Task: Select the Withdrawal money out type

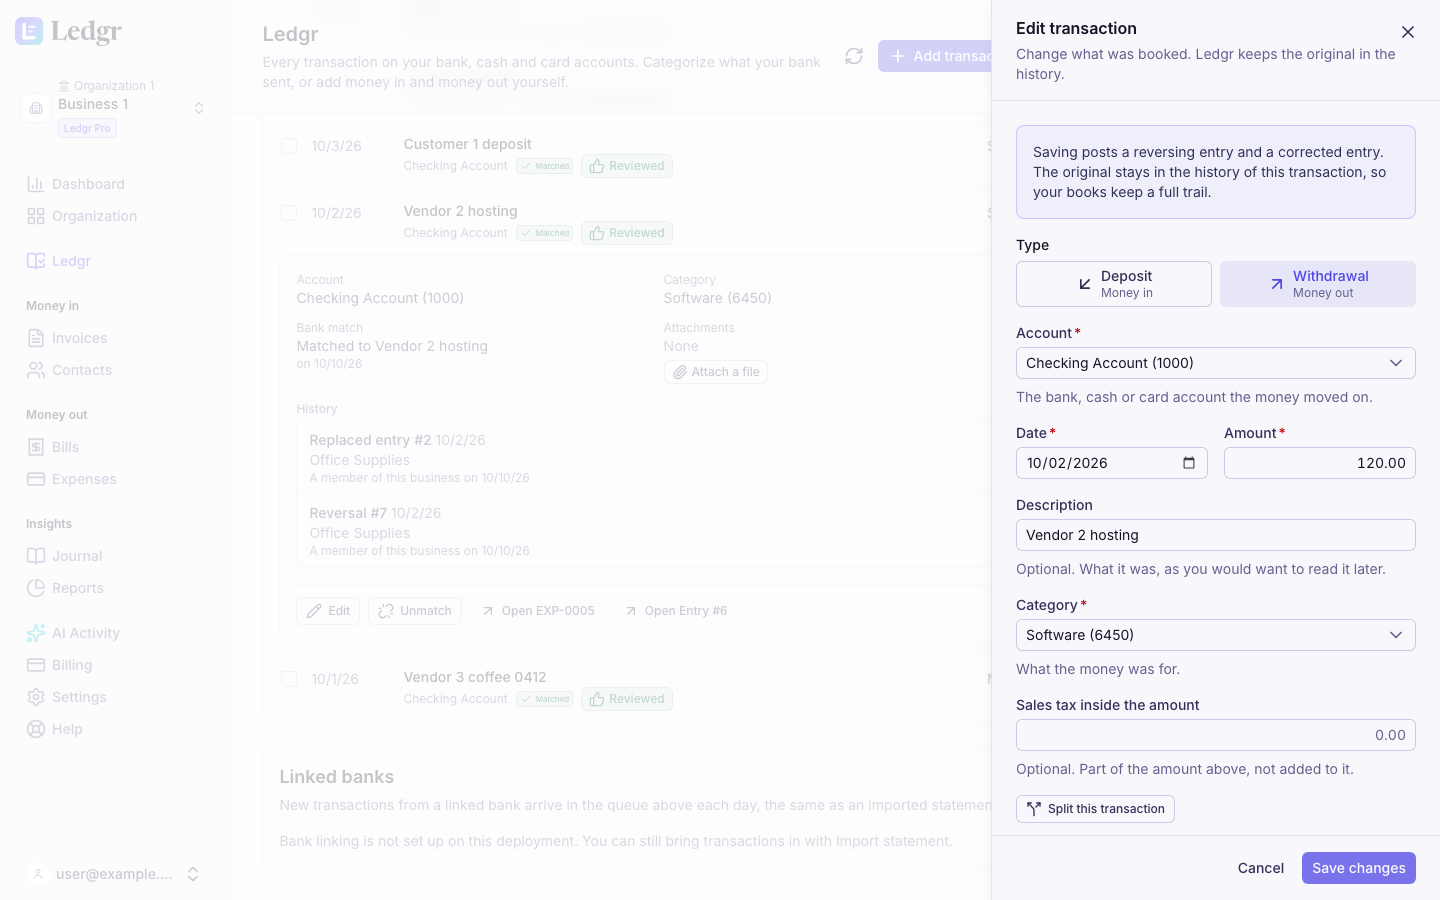Action: [x=1318, y=284]
